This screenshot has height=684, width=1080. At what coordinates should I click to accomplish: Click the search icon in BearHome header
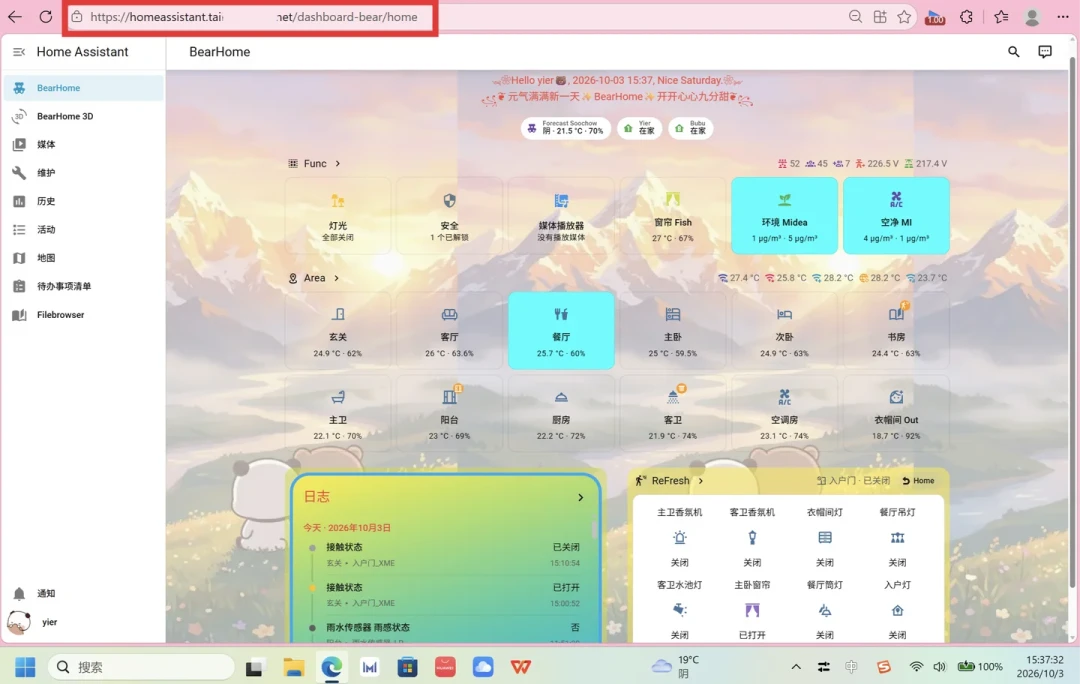pyautogui.click(x=1013, y=52)
